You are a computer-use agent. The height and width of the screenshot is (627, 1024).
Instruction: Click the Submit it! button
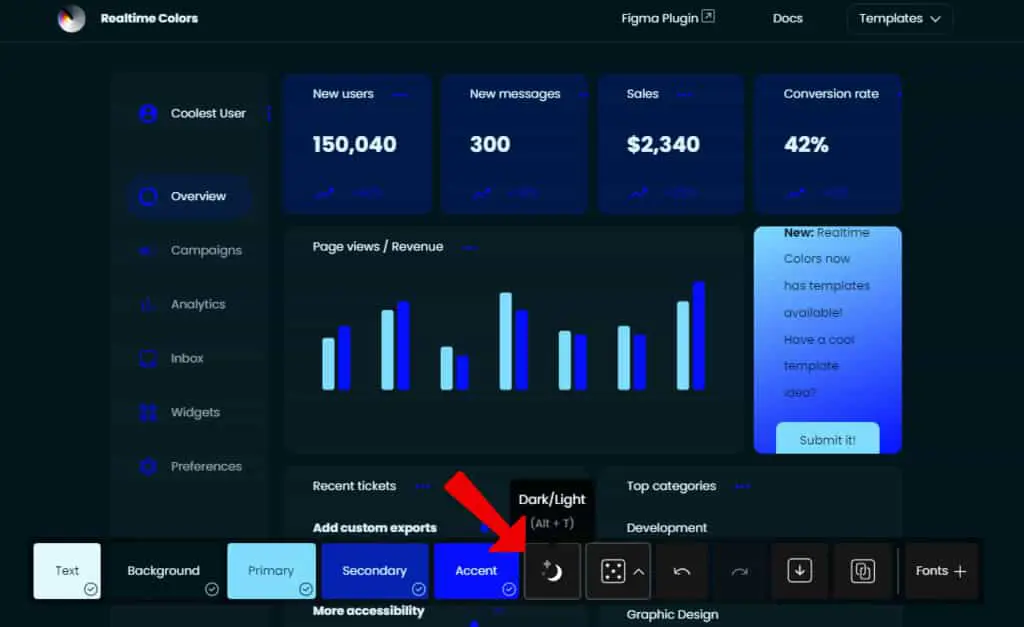click(x=827, y=439)
